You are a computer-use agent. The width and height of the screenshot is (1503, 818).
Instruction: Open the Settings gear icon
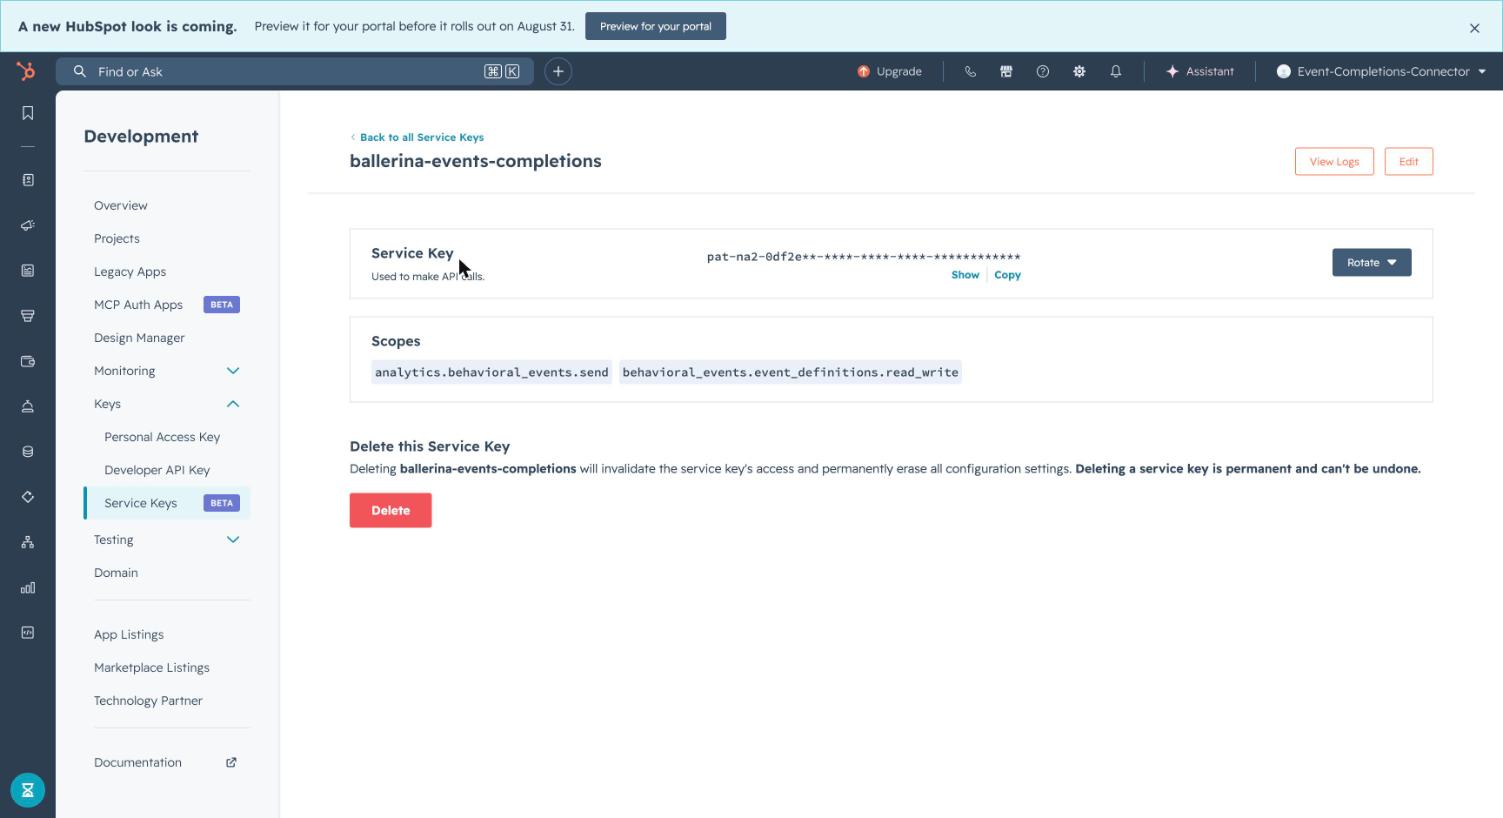(1079, 71)
